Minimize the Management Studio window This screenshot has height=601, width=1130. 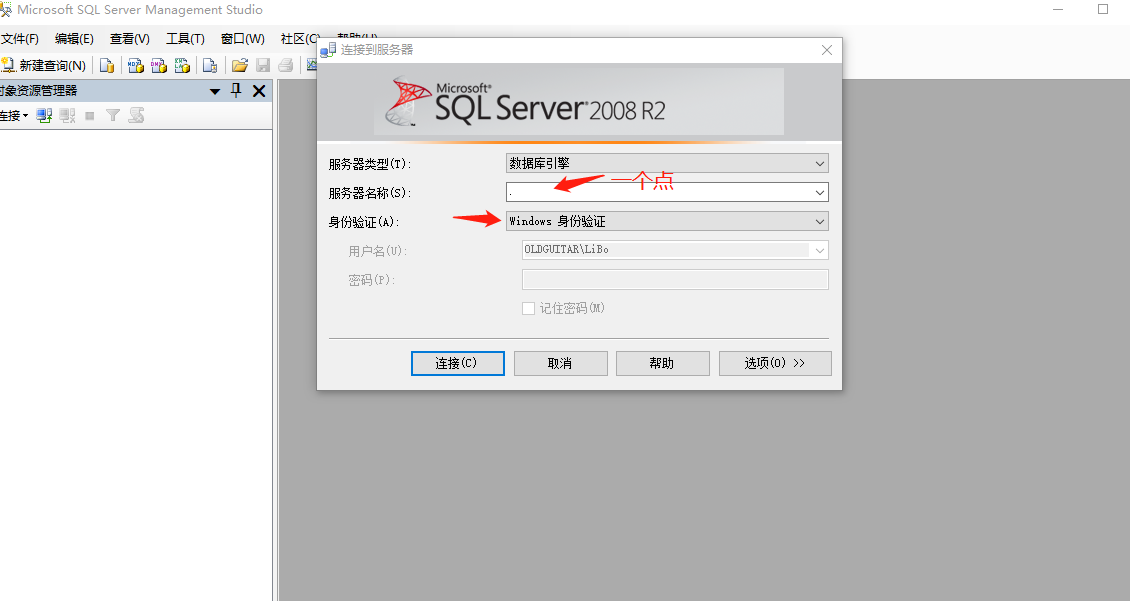tap(1058, 9)
